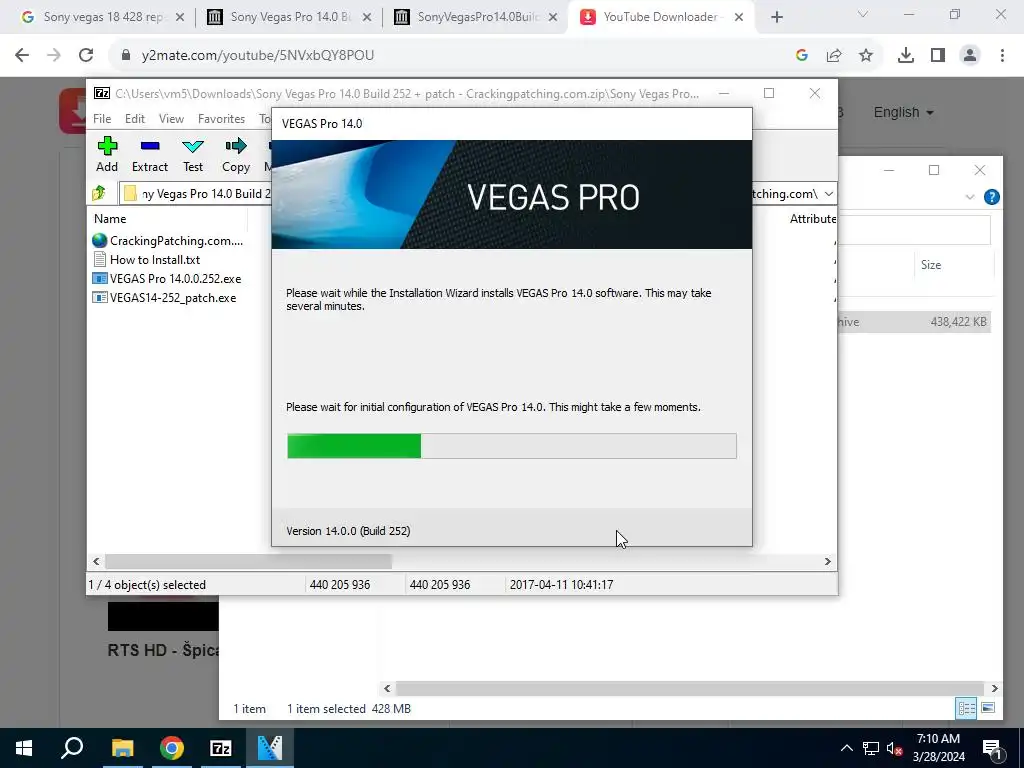Click the Extract icon in 7-Zip
The height and width of the screenshot is (768, 1024).
150,154
